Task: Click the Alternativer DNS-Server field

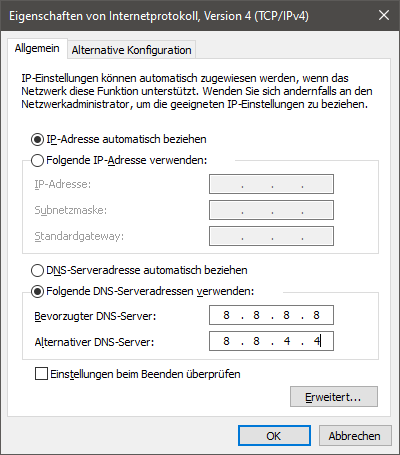Action: point(271,341)
